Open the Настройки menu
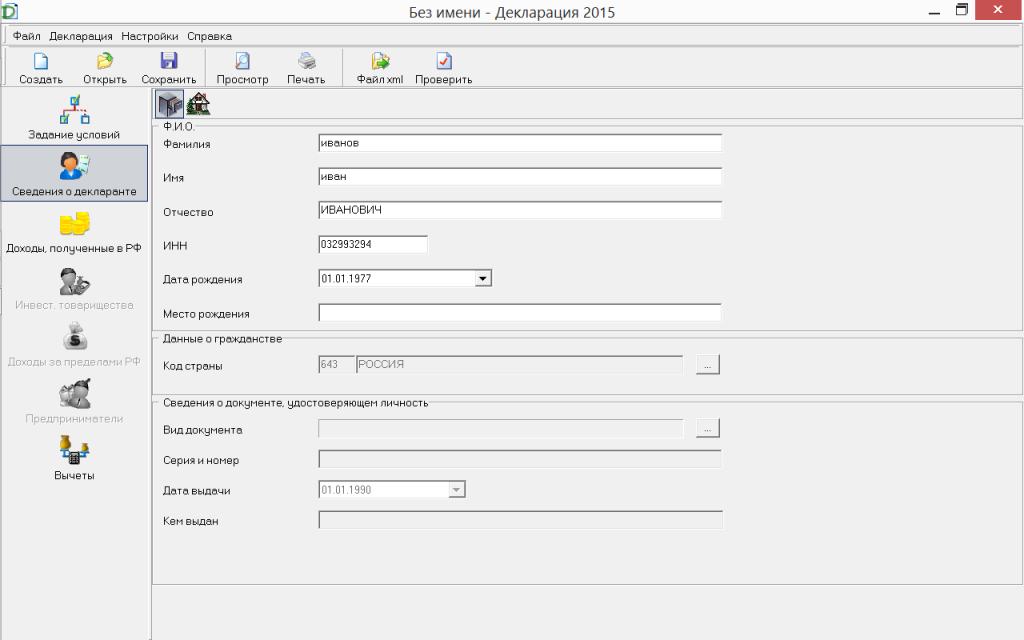1024x640 pixels. (x=150, y=35)
